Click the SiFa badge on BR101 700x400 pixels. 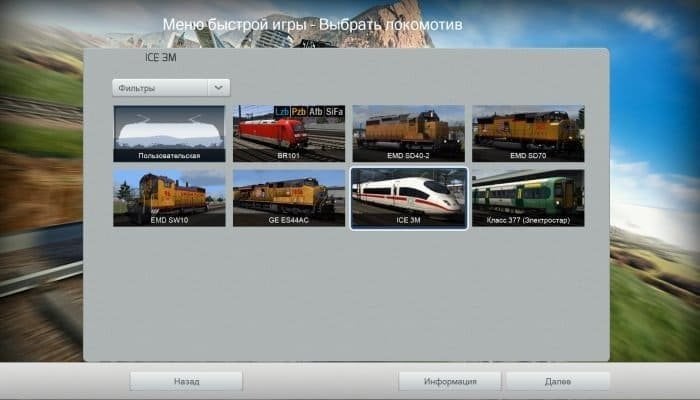334,112
